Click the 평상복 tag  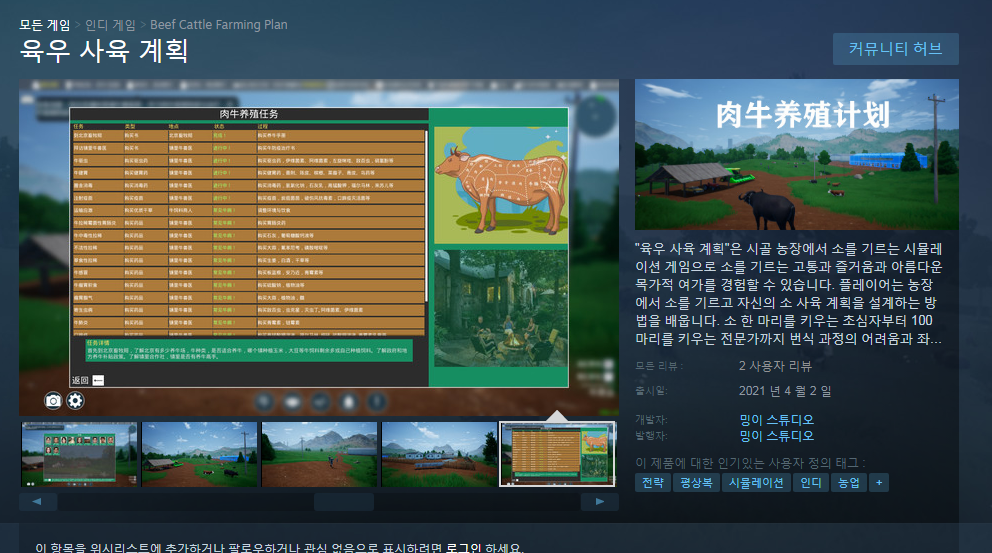(x=696, y=483)
